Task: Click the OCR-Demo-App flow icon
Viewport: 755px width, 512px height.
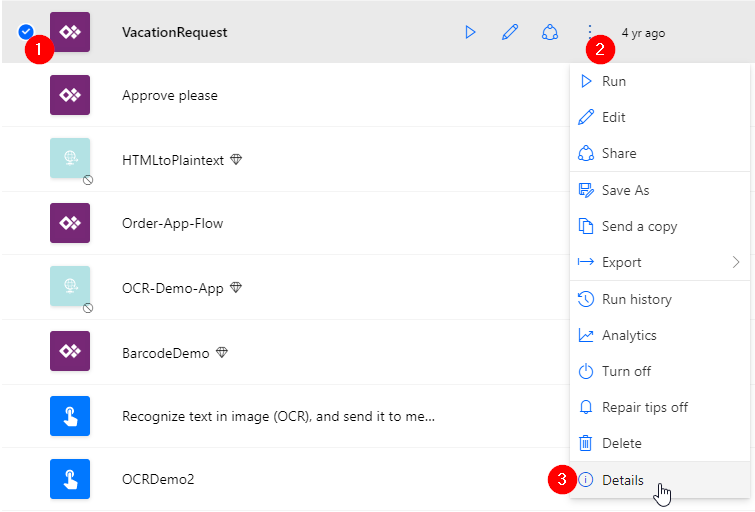Action: 70,286
